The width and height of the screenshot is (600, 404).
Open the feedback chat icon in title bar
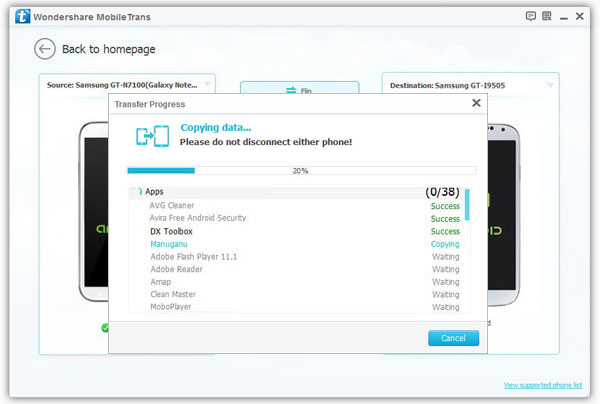(531, 17)
